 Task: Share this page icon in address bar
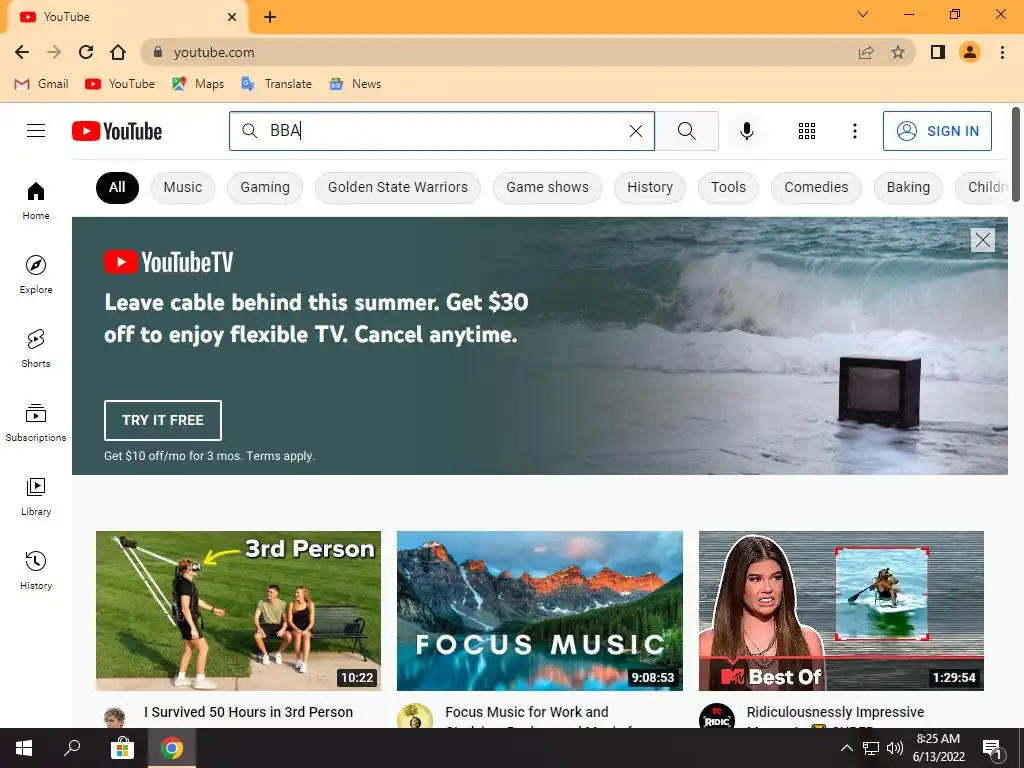pyautogui.click(x=866, y=52)
